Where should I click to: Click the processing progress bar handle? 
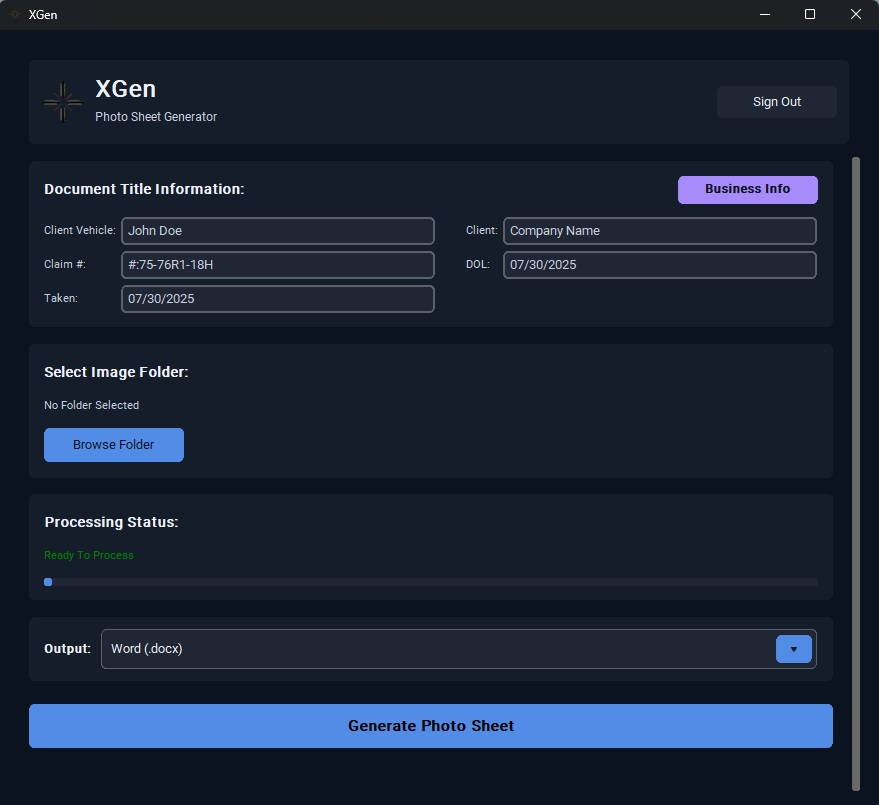[47, 581]
